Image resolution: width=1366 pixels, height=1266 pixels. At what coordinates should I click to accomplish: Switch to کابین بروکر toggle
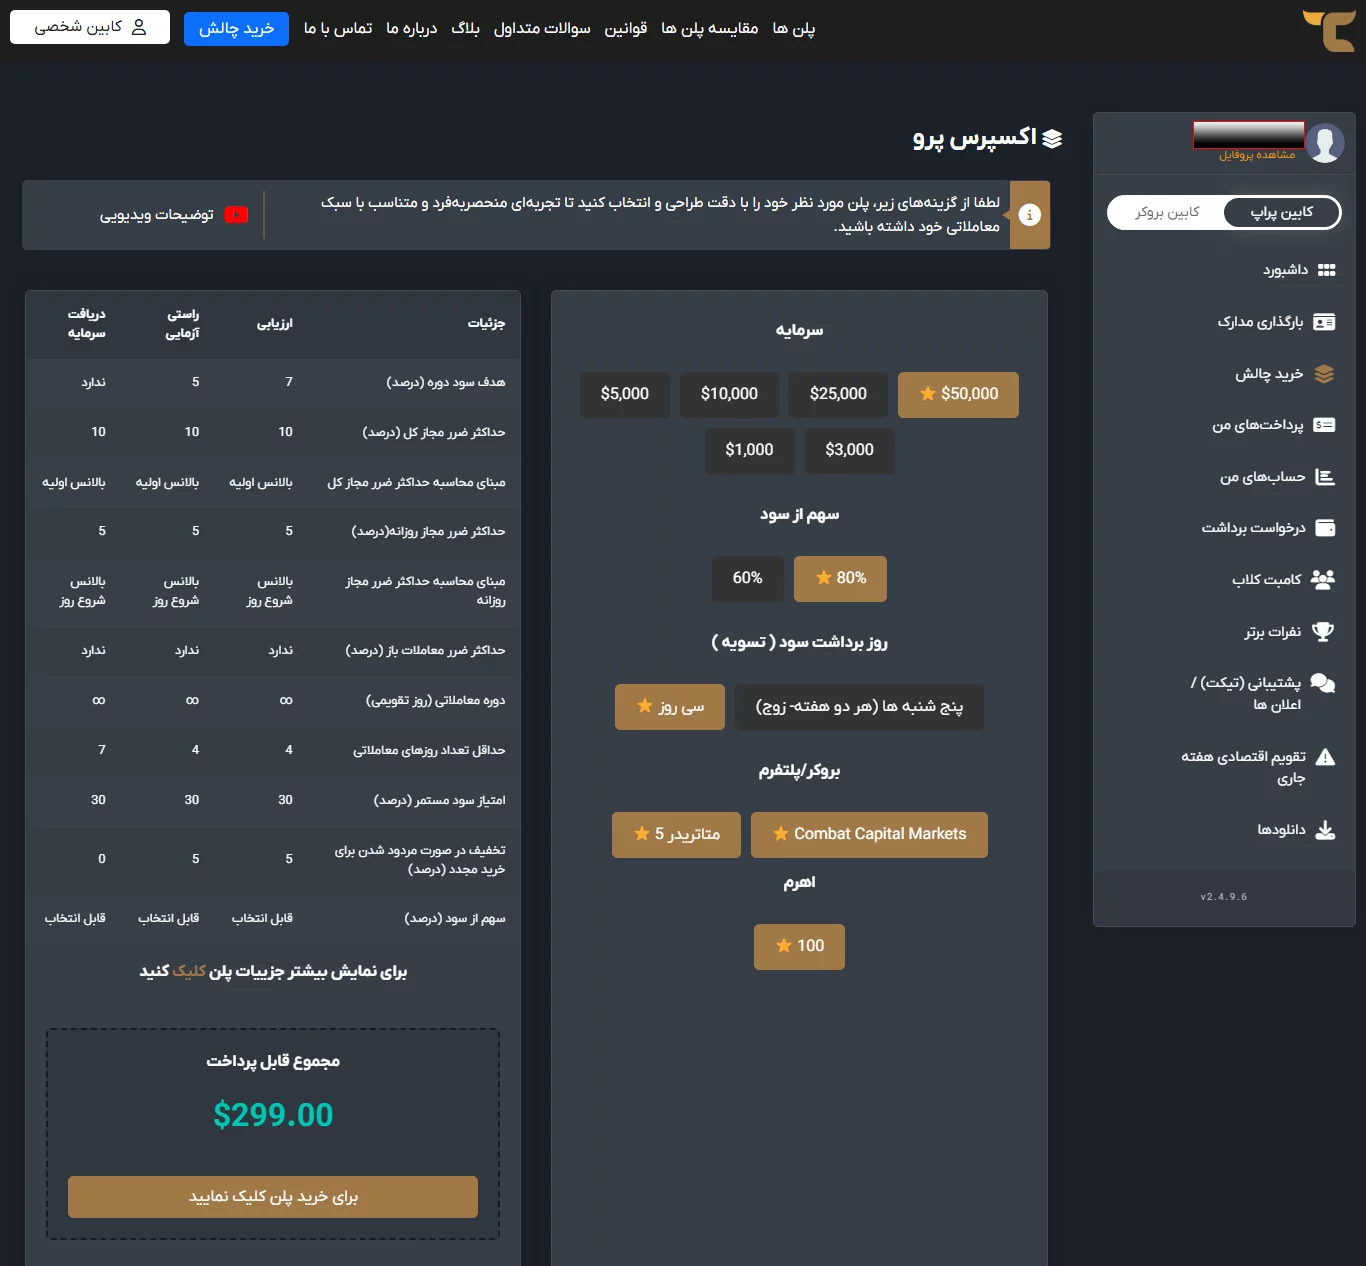1167,212
